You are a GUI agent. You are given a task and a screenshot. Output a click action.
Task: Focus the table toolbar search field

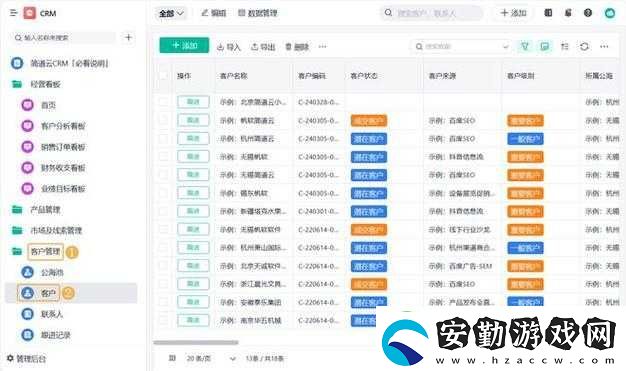click(461, 46)
